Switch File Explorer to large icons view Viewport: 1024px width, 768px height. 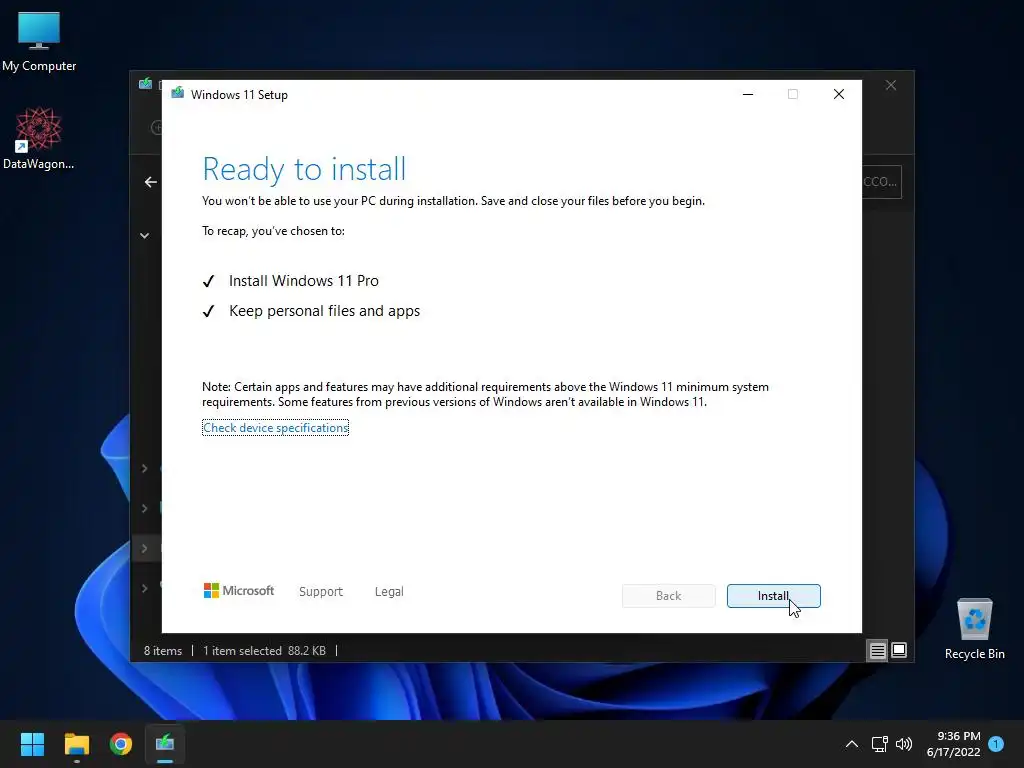(899, 650)
